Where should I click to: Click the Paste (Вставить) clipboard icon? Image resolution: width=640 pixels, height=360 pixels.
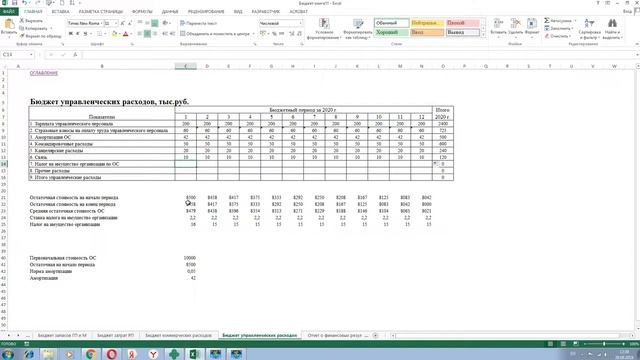(9, 24)
